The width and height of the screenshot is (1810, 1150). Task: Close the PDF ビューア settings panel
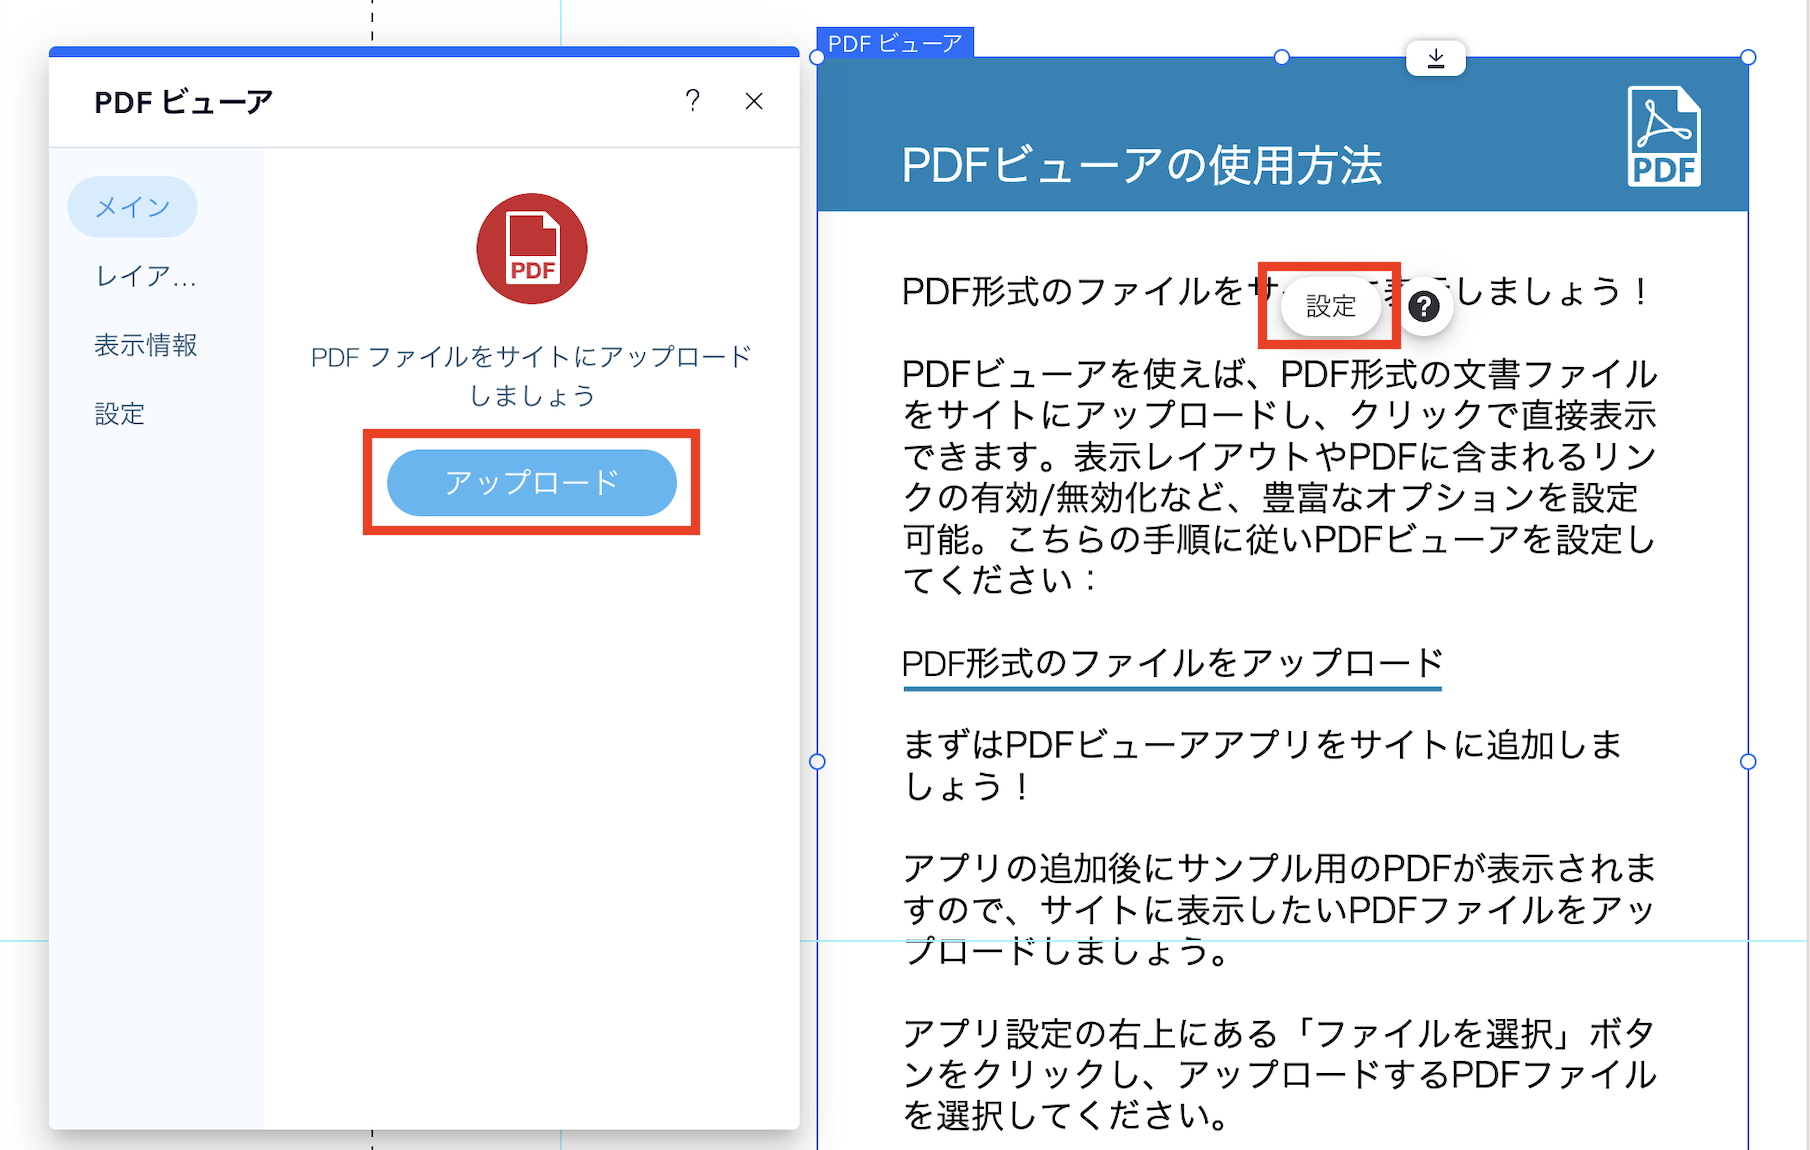754,101
